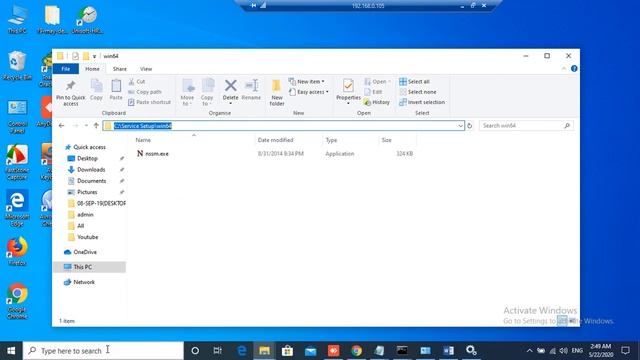Click the History ribbon button
Screen dimensions: 640x360
point(377,102)
